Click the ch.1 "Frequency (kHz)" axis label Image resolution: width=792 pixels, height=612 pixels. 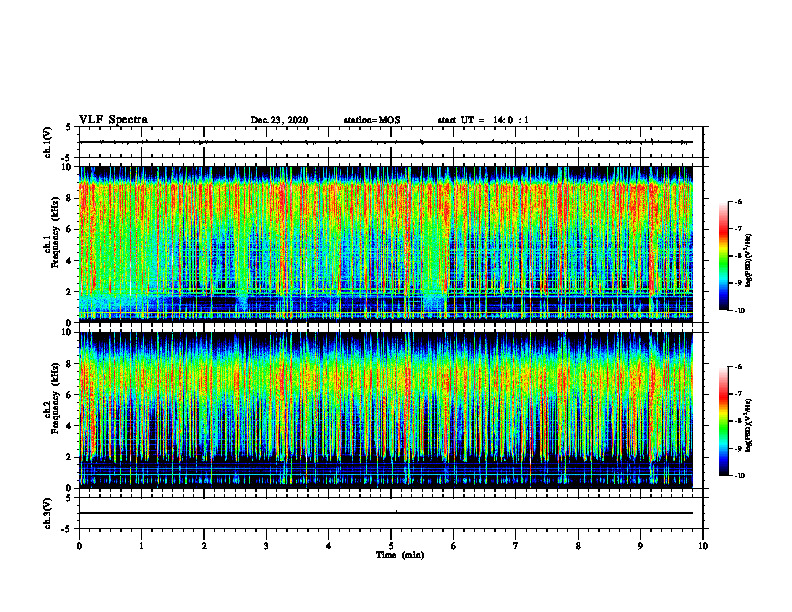[55, 231]
